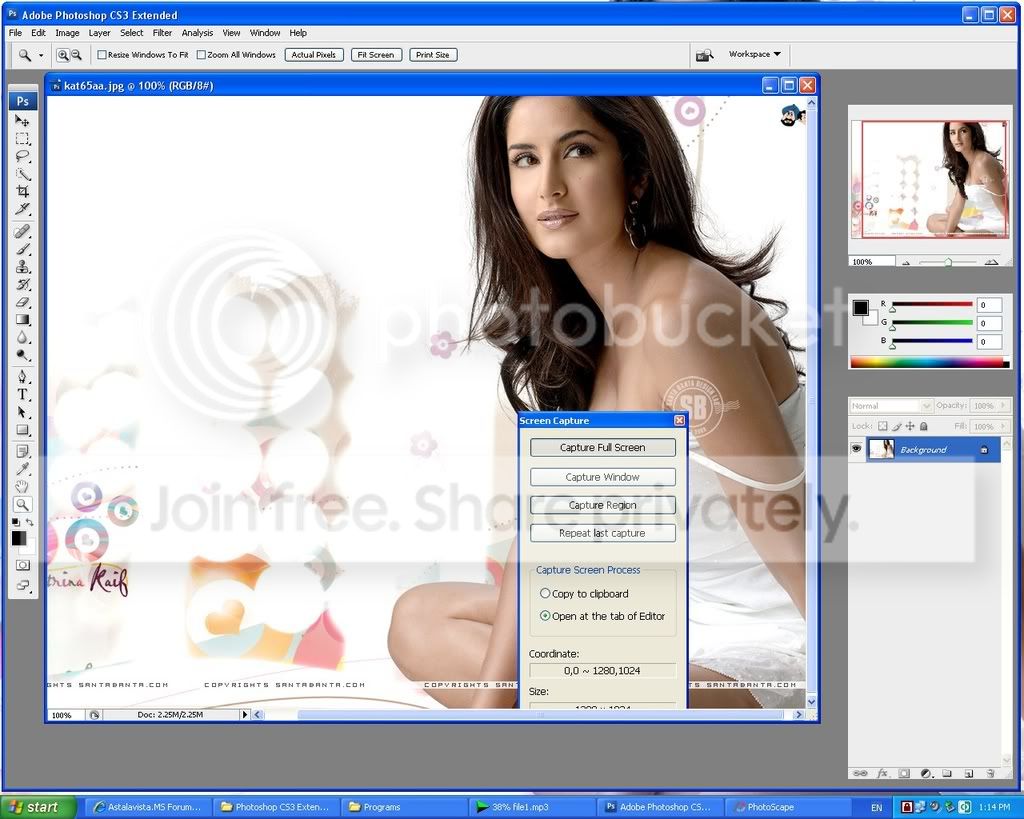
Task: Select the Move tool
Action: (22, 121)
